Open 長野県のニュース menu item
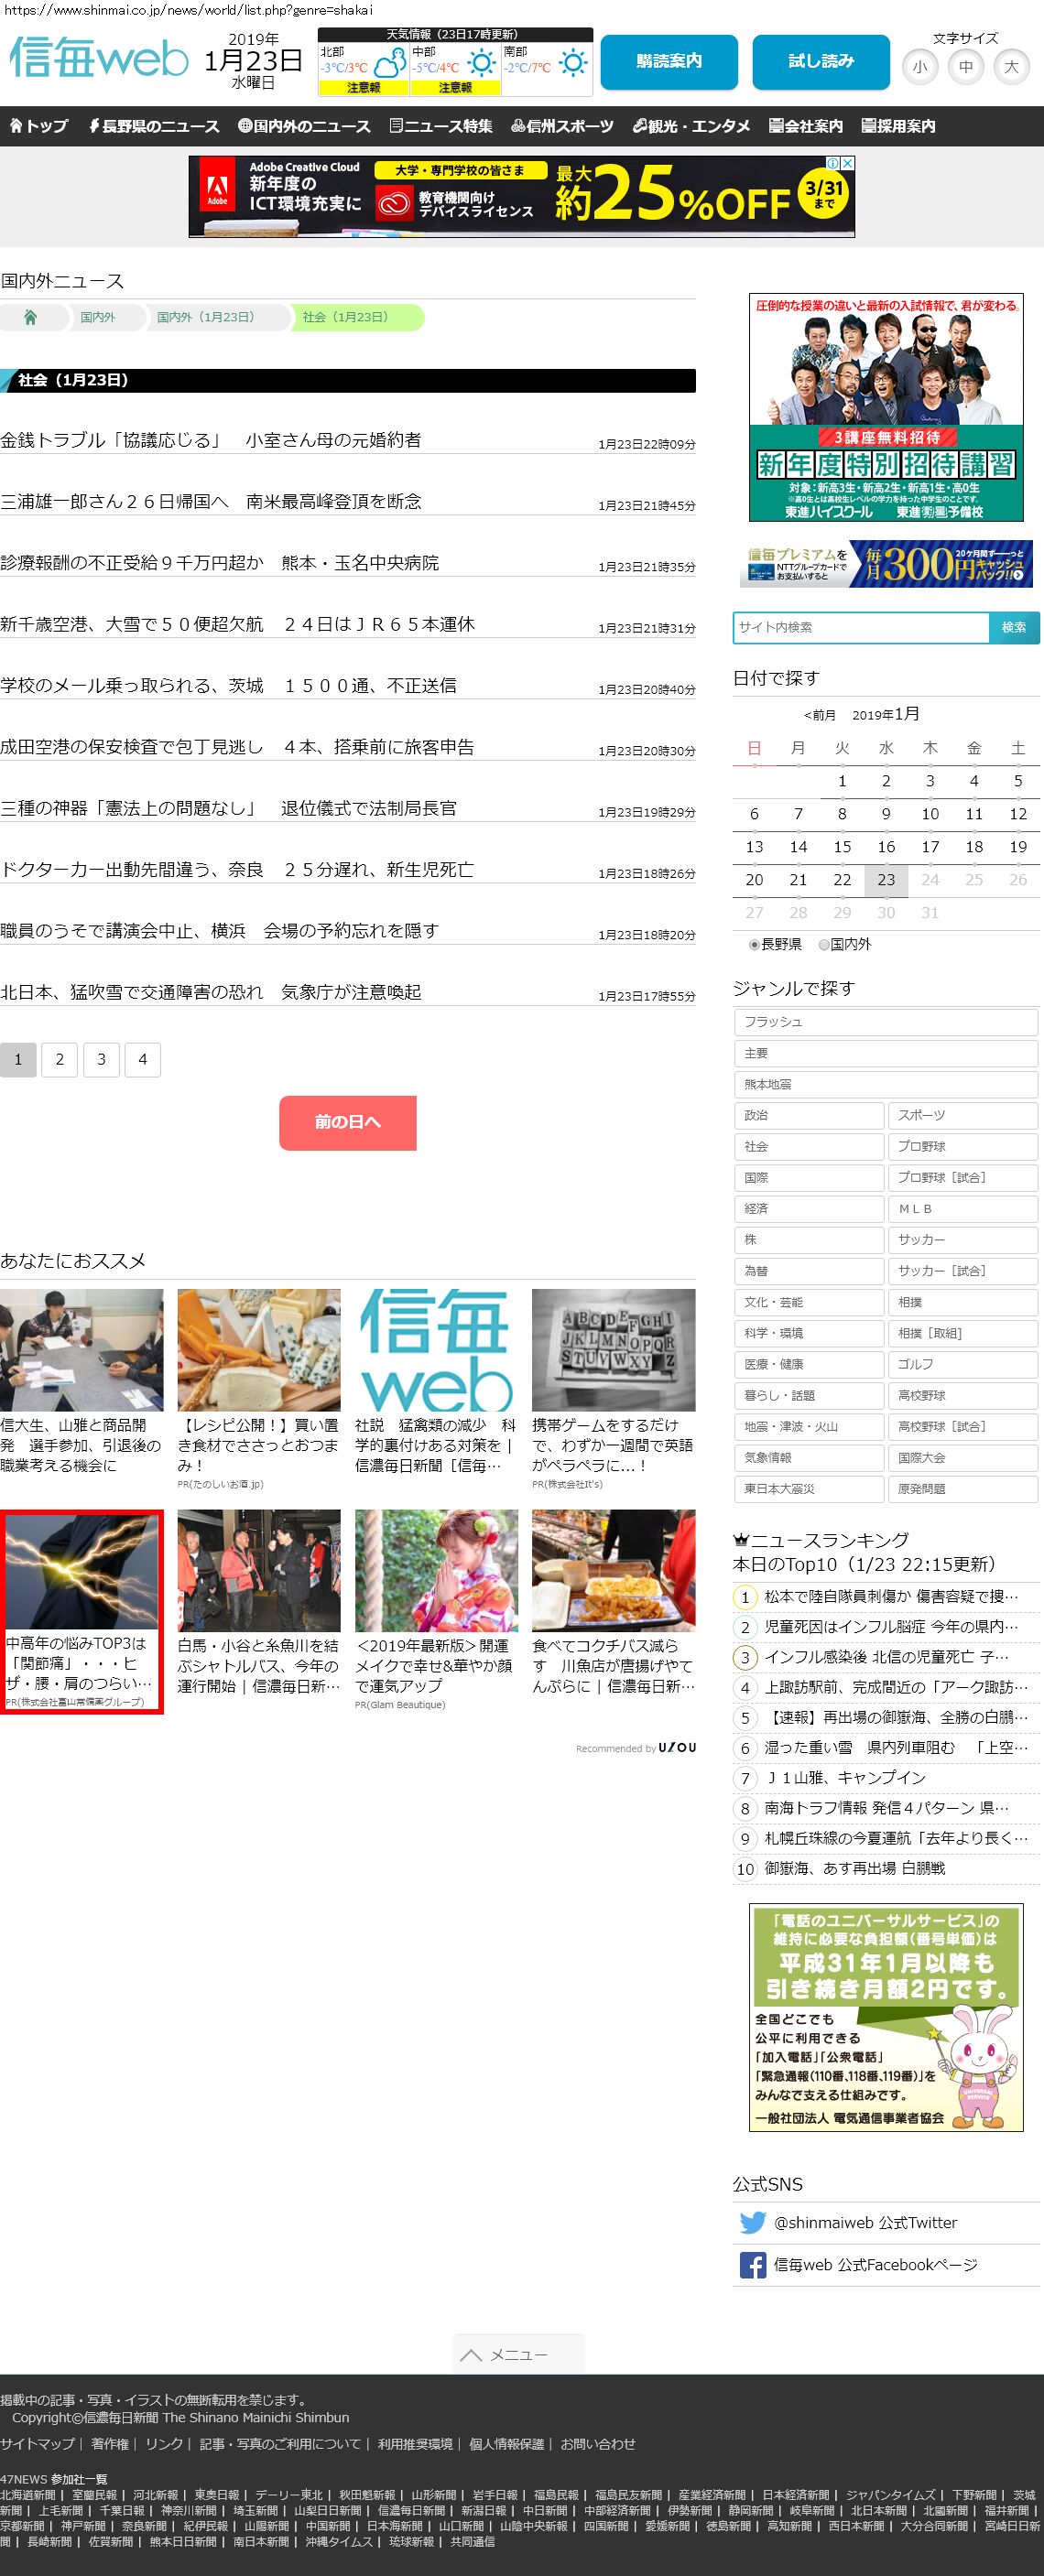This screenshot has height=2576, width=1044. tap(153, 126)
